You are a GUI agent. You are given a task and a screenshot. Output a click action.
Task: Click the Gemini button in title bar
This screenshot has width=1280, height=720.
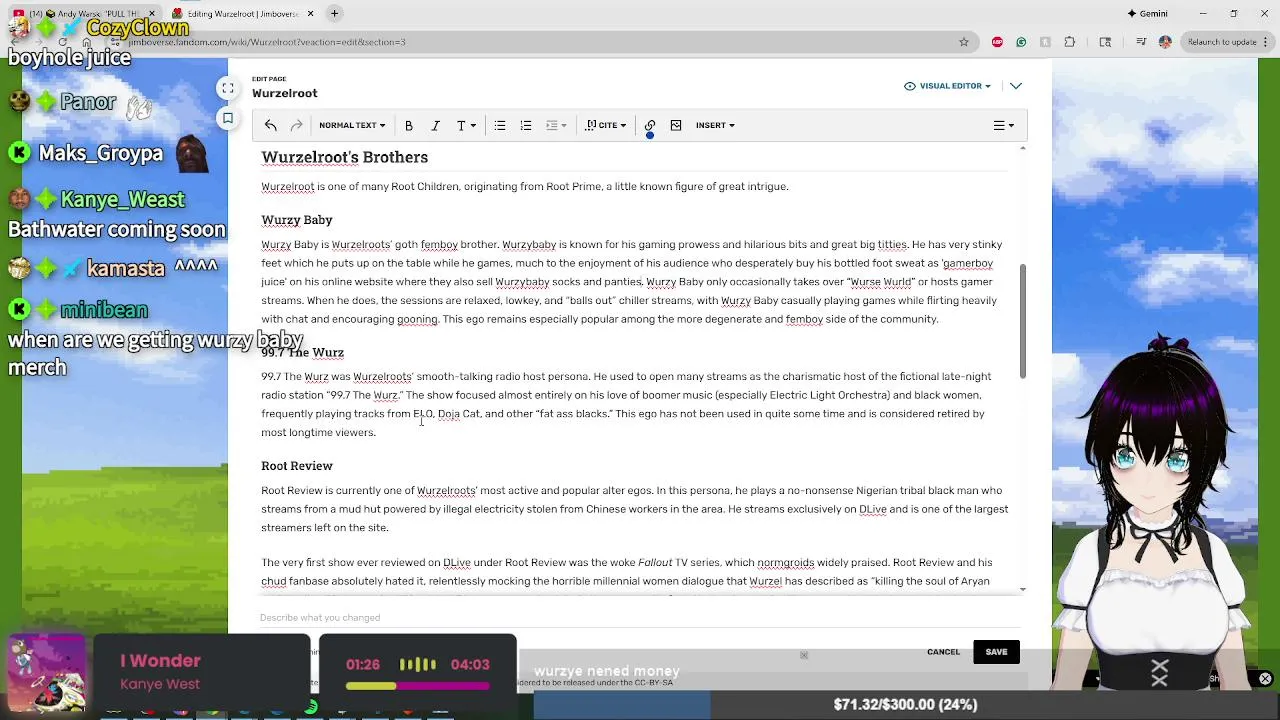point(1147,13)
